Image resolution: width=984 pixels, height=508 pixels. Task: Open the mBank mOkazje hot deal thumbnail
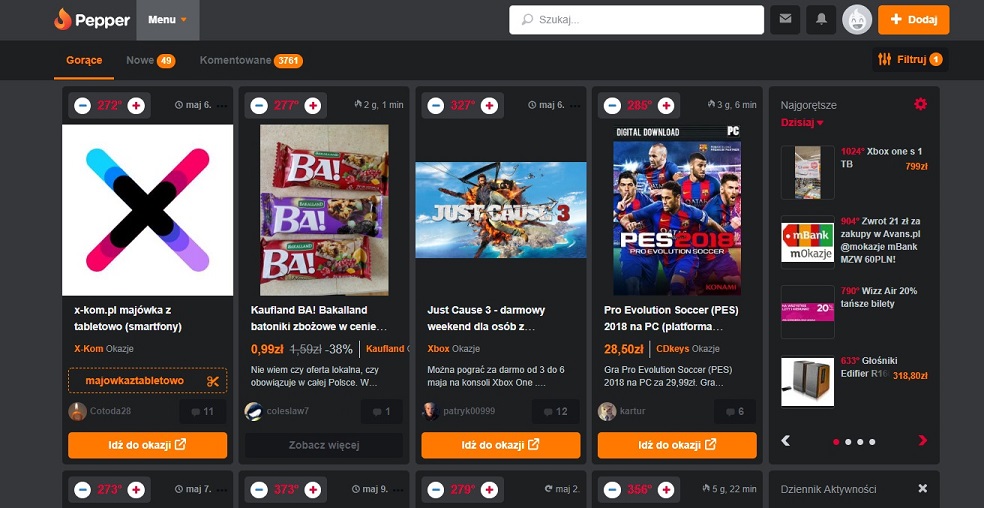(808, 242)
